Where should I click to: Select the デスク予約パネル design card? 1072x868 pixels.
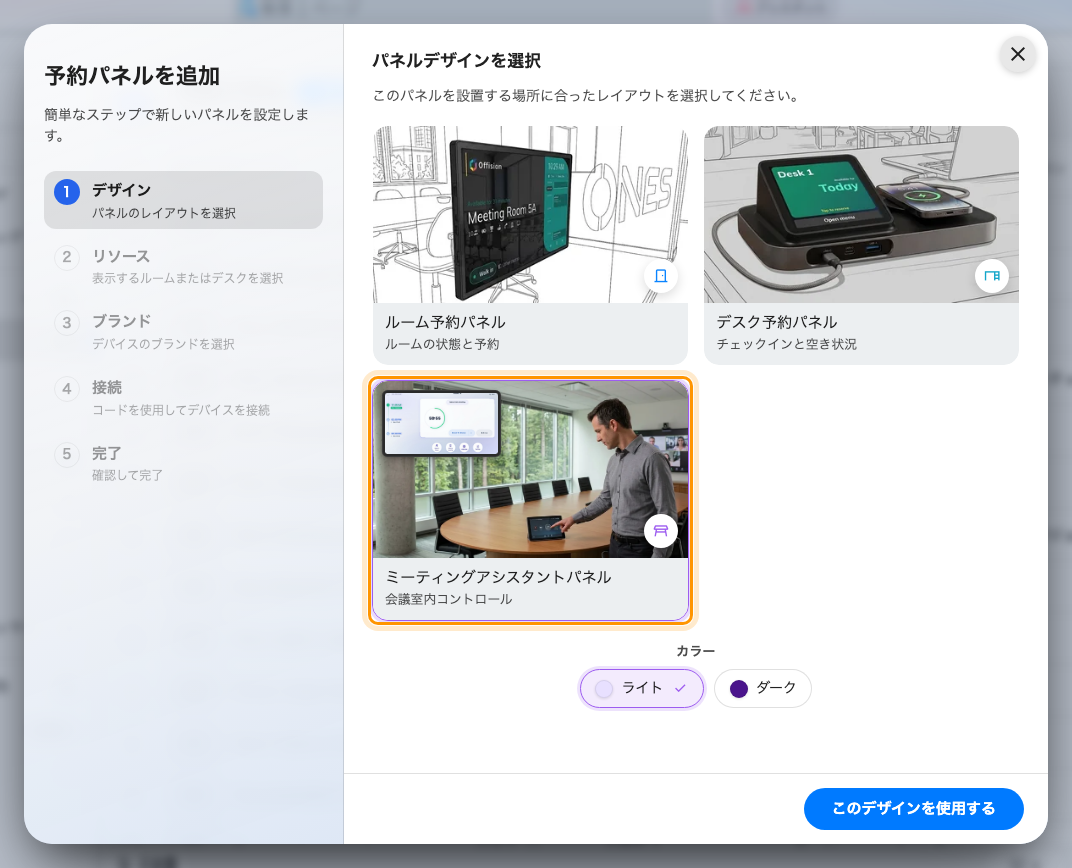(x=861, y=245)
